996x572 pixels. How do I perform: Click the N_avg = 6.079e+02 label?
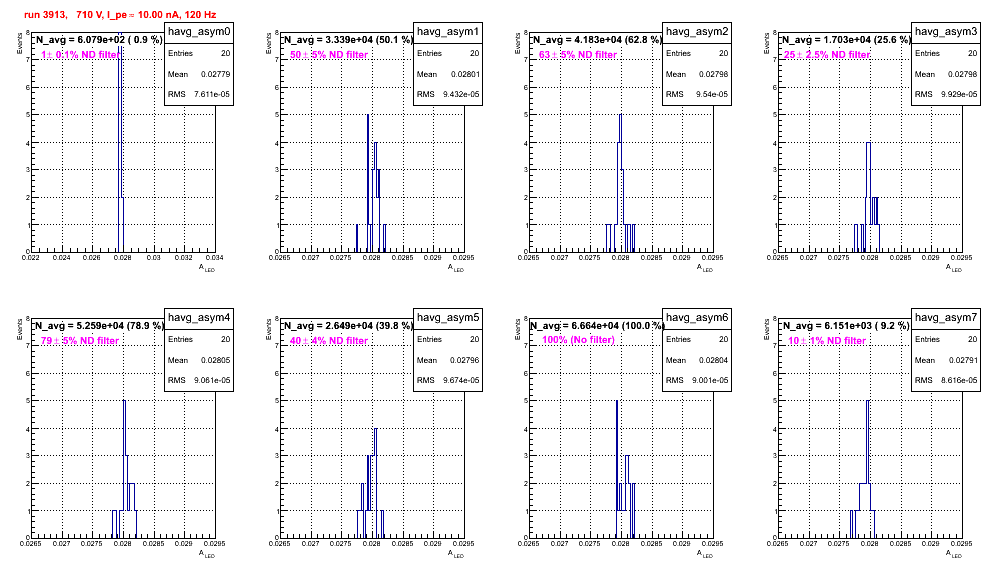pyautogui.click(x=98, y=40)
